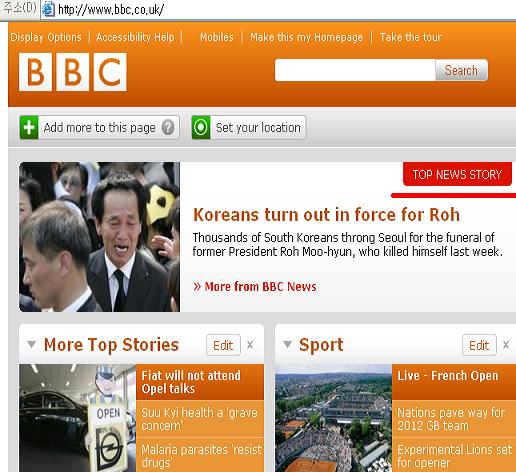Screen dimensions: 516x472
Task: Click the question mark help icon
Action: [168, 127]
